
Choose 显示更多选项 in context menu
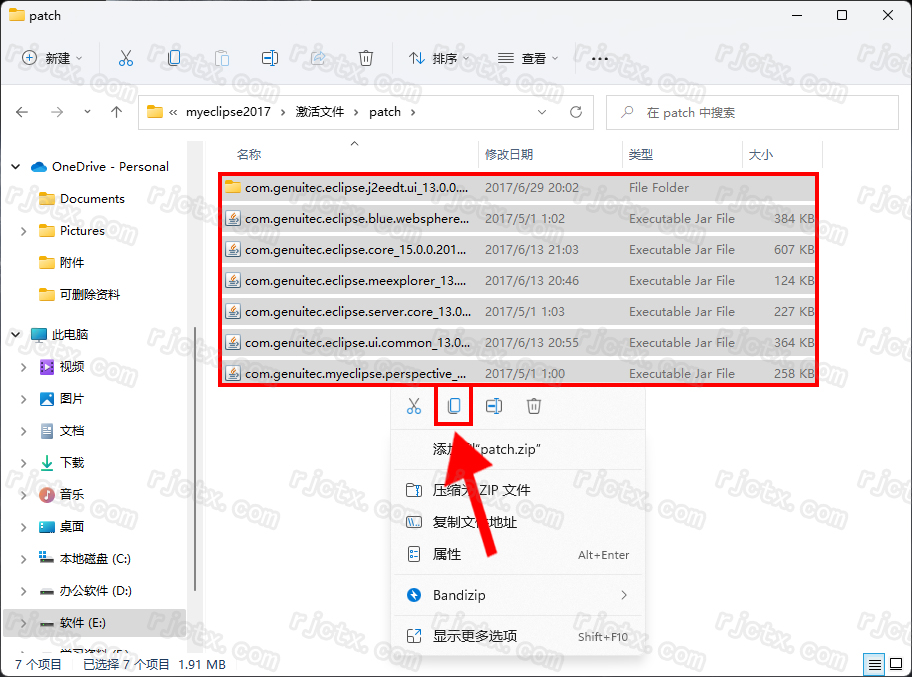(475, 636)
